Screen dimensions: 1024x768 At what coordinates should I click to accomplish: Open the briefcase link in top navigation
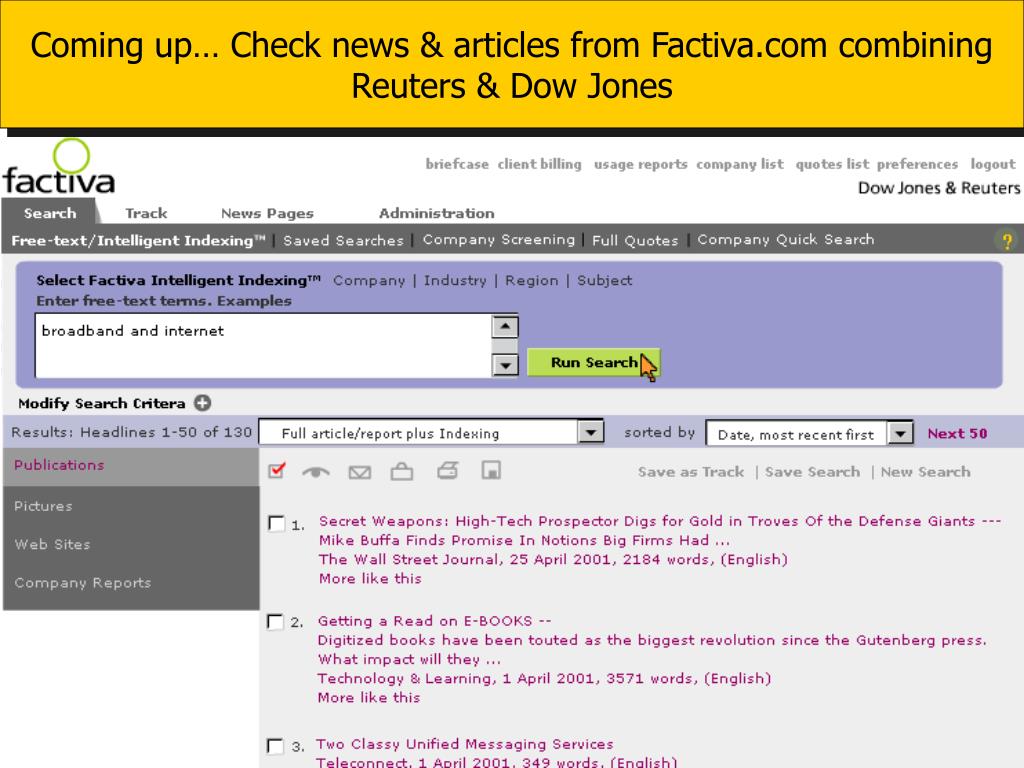(457, 164)
